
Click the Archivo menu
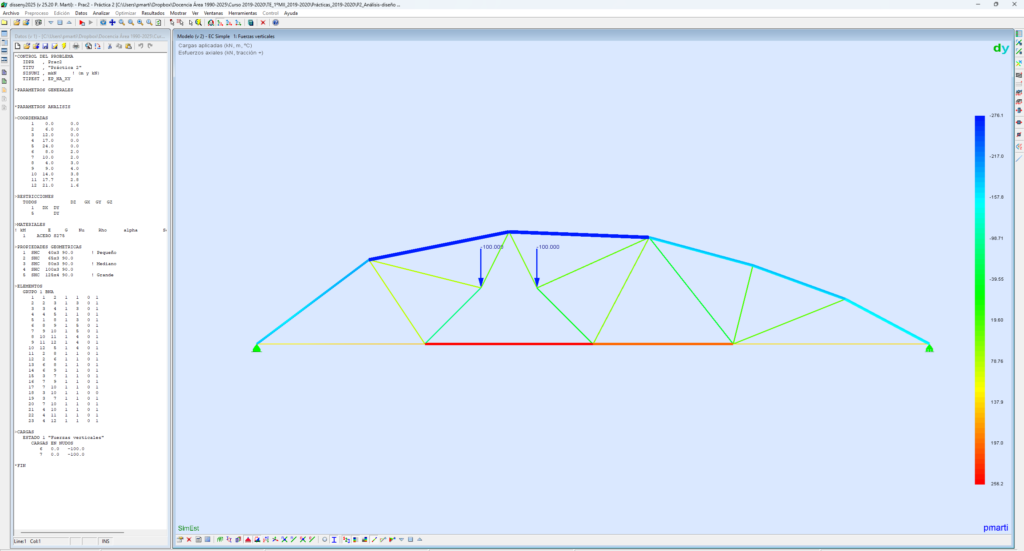tap(11, 13)
